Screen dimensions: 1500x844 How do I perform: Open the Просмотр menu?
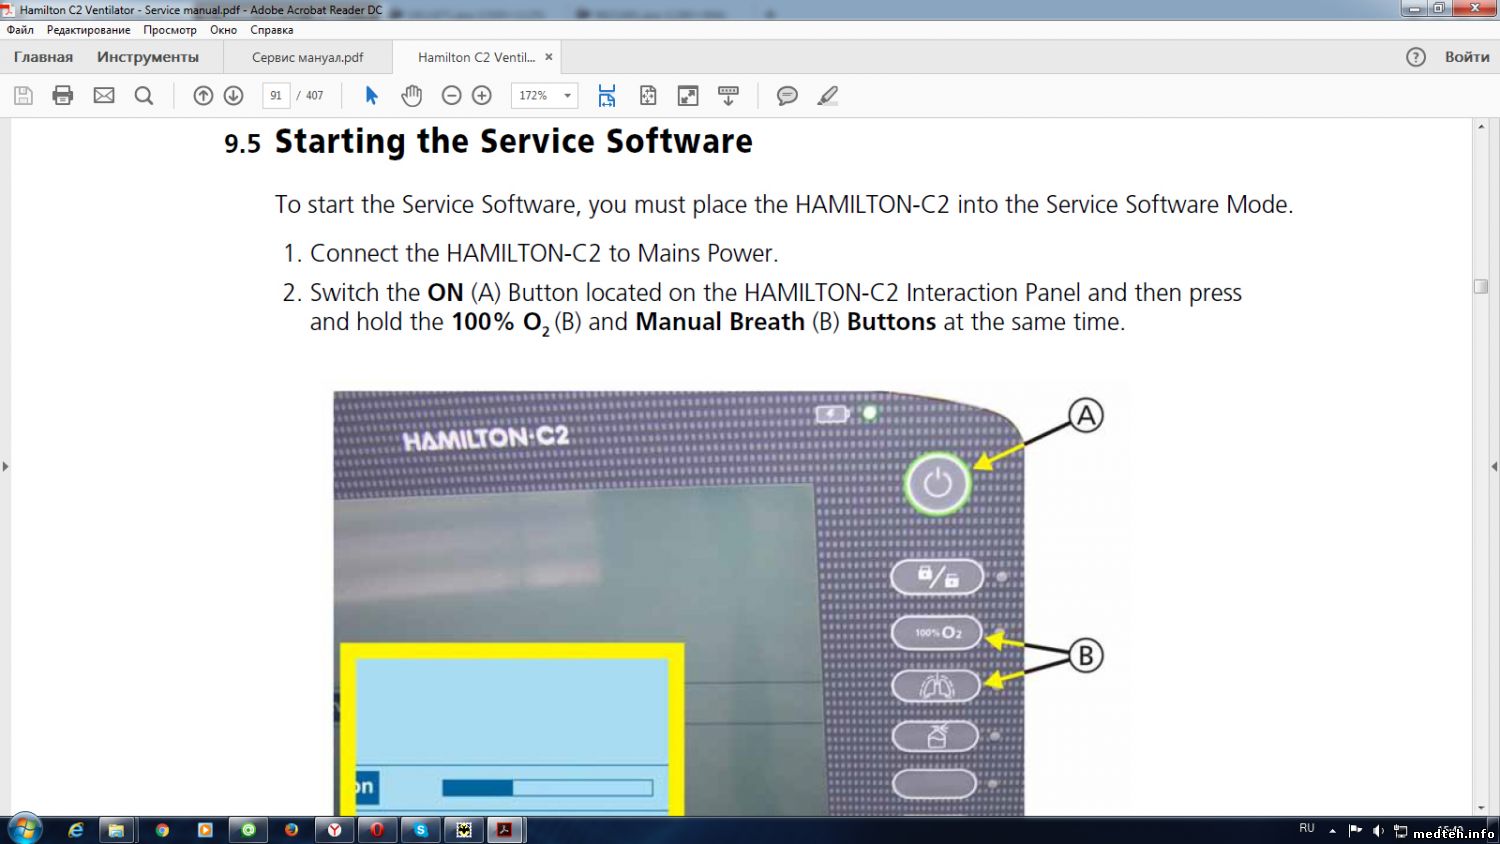click(x=170, y=30)
